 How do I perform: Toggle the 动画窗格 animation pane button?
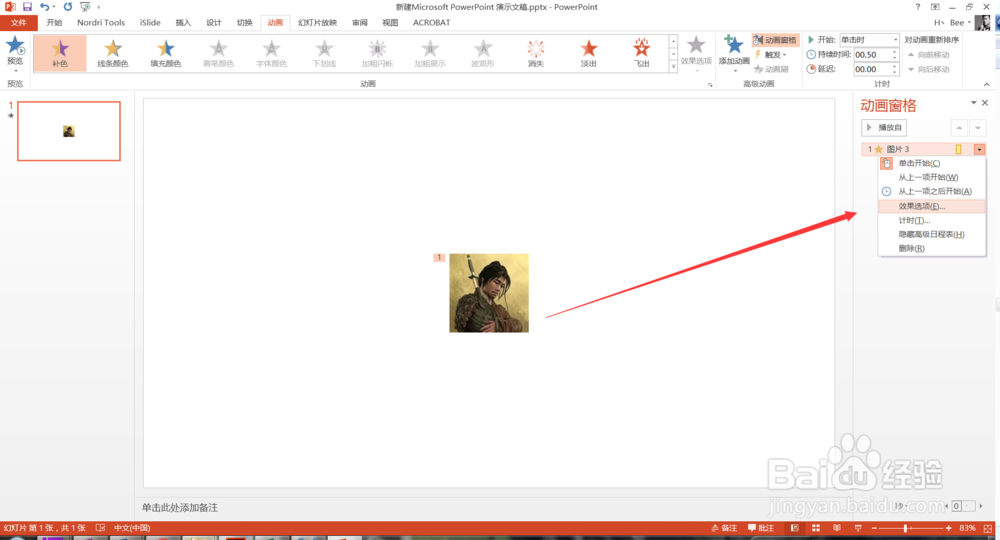[x=775, y=40]
